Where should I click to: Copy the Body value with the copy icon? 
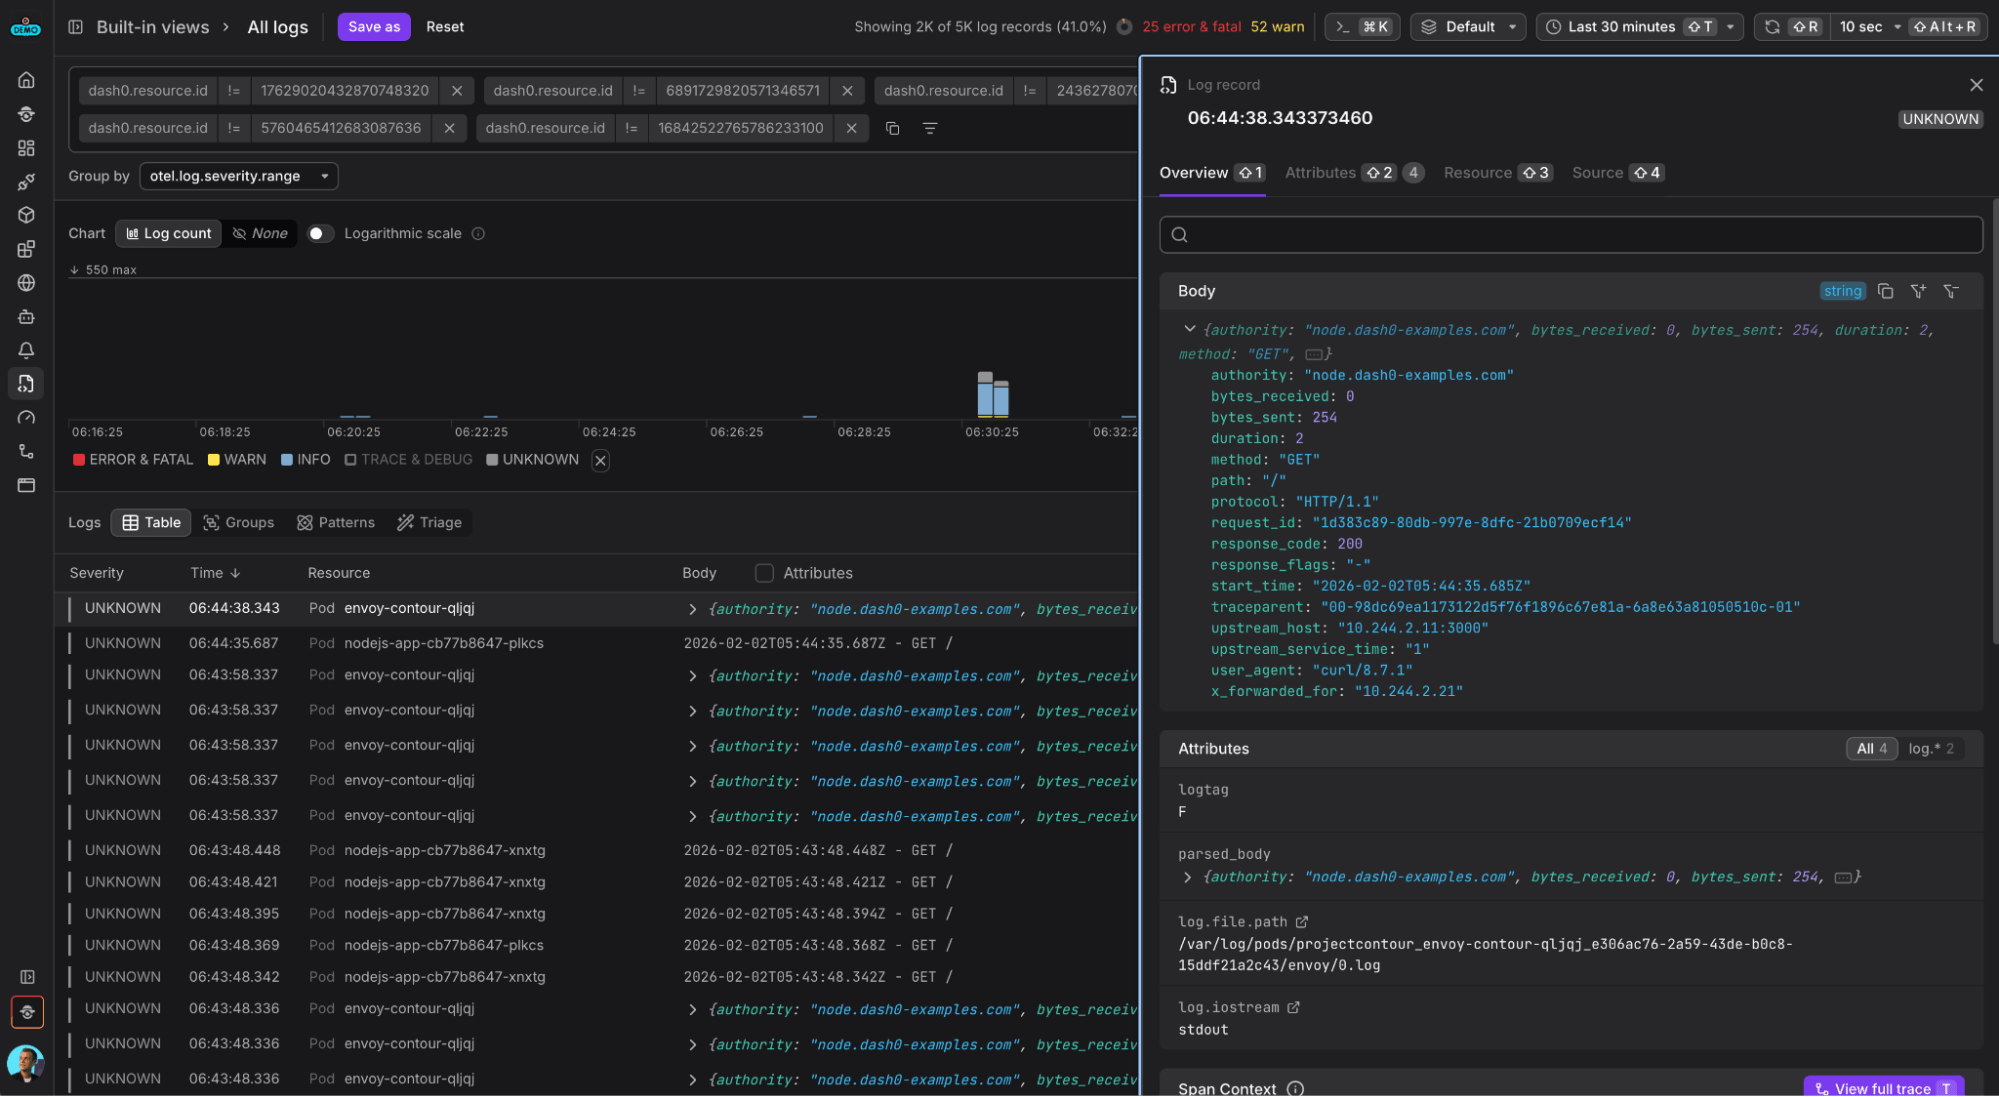pyautogui.click(x=1885, y=291)
